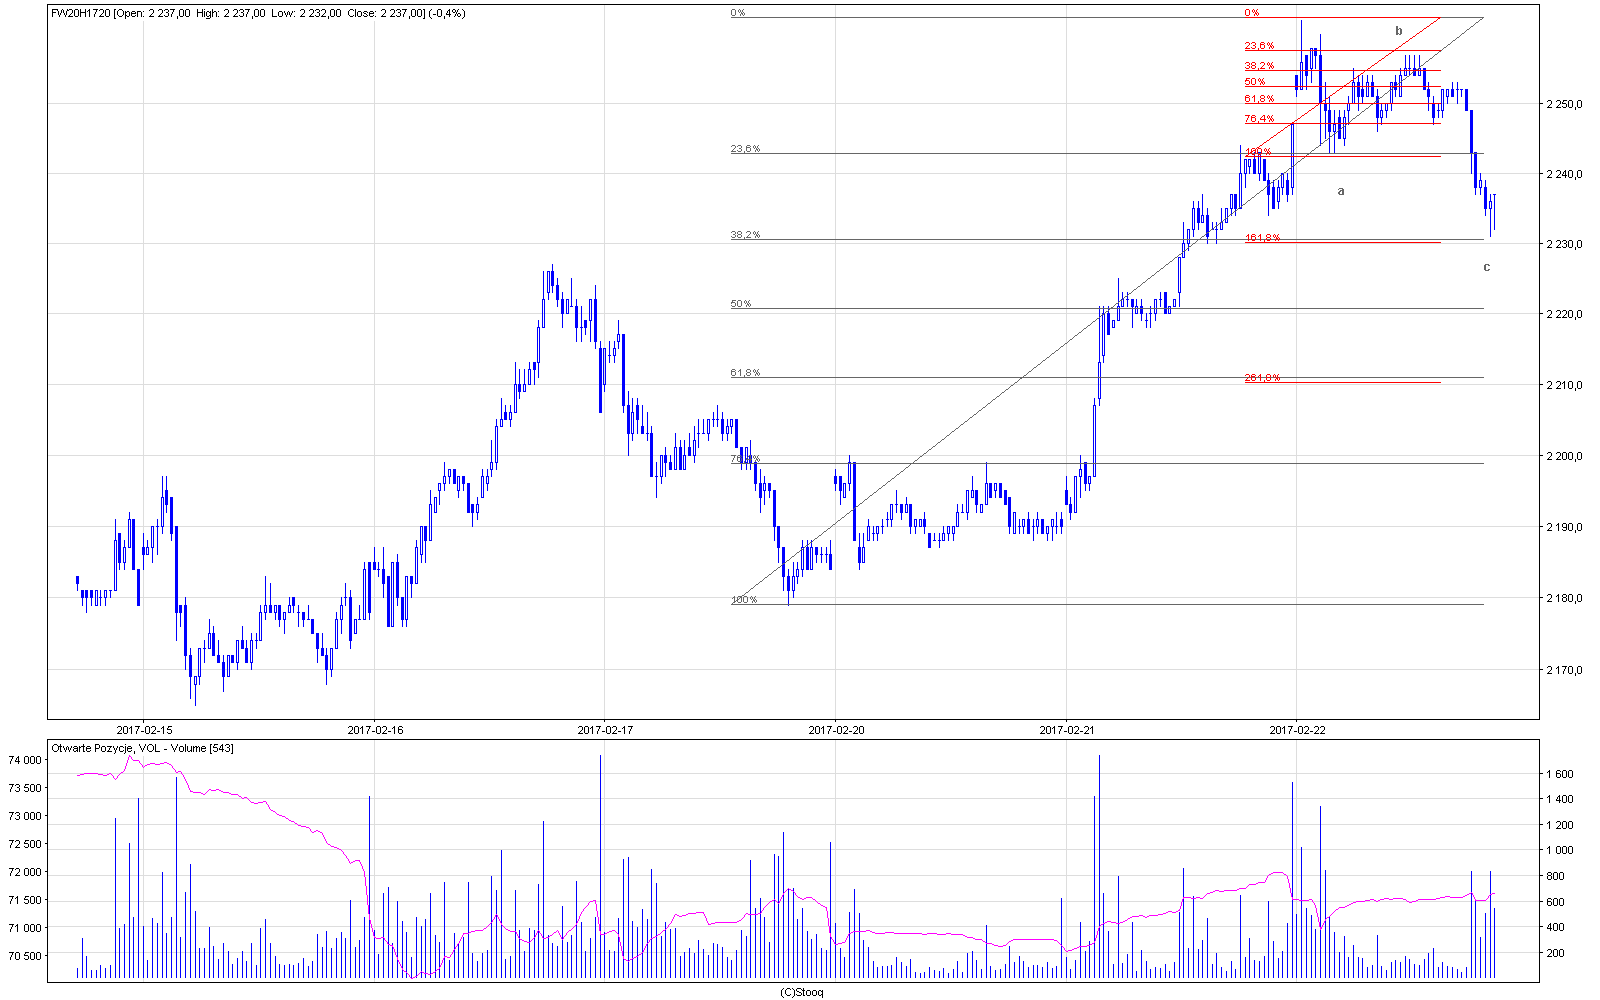Select the gray 38,2% retracement label

pos(745,235)
